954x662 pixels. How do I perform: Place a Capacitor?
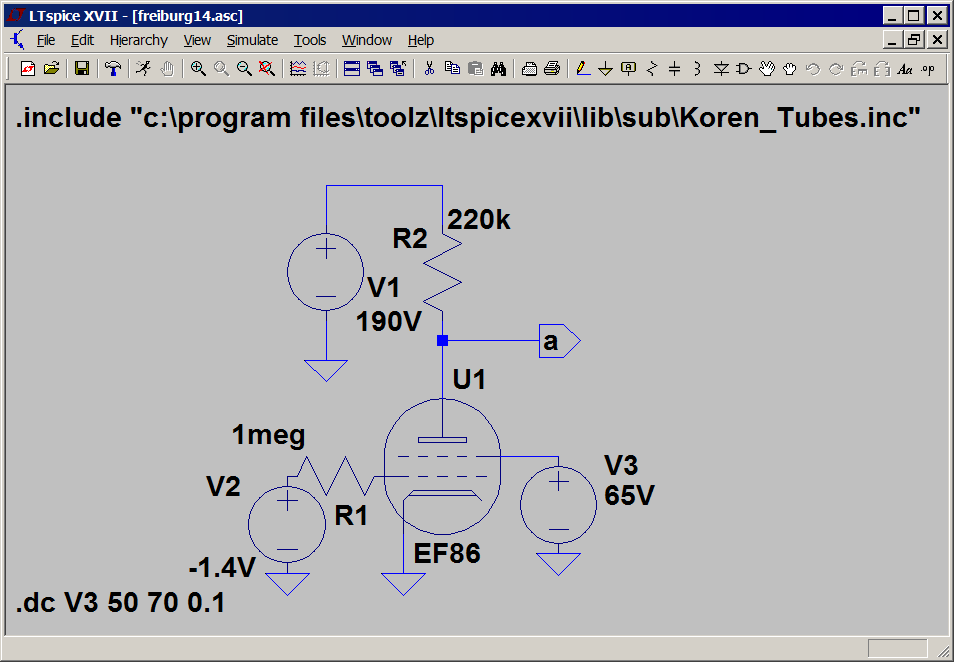pos(674,69)
